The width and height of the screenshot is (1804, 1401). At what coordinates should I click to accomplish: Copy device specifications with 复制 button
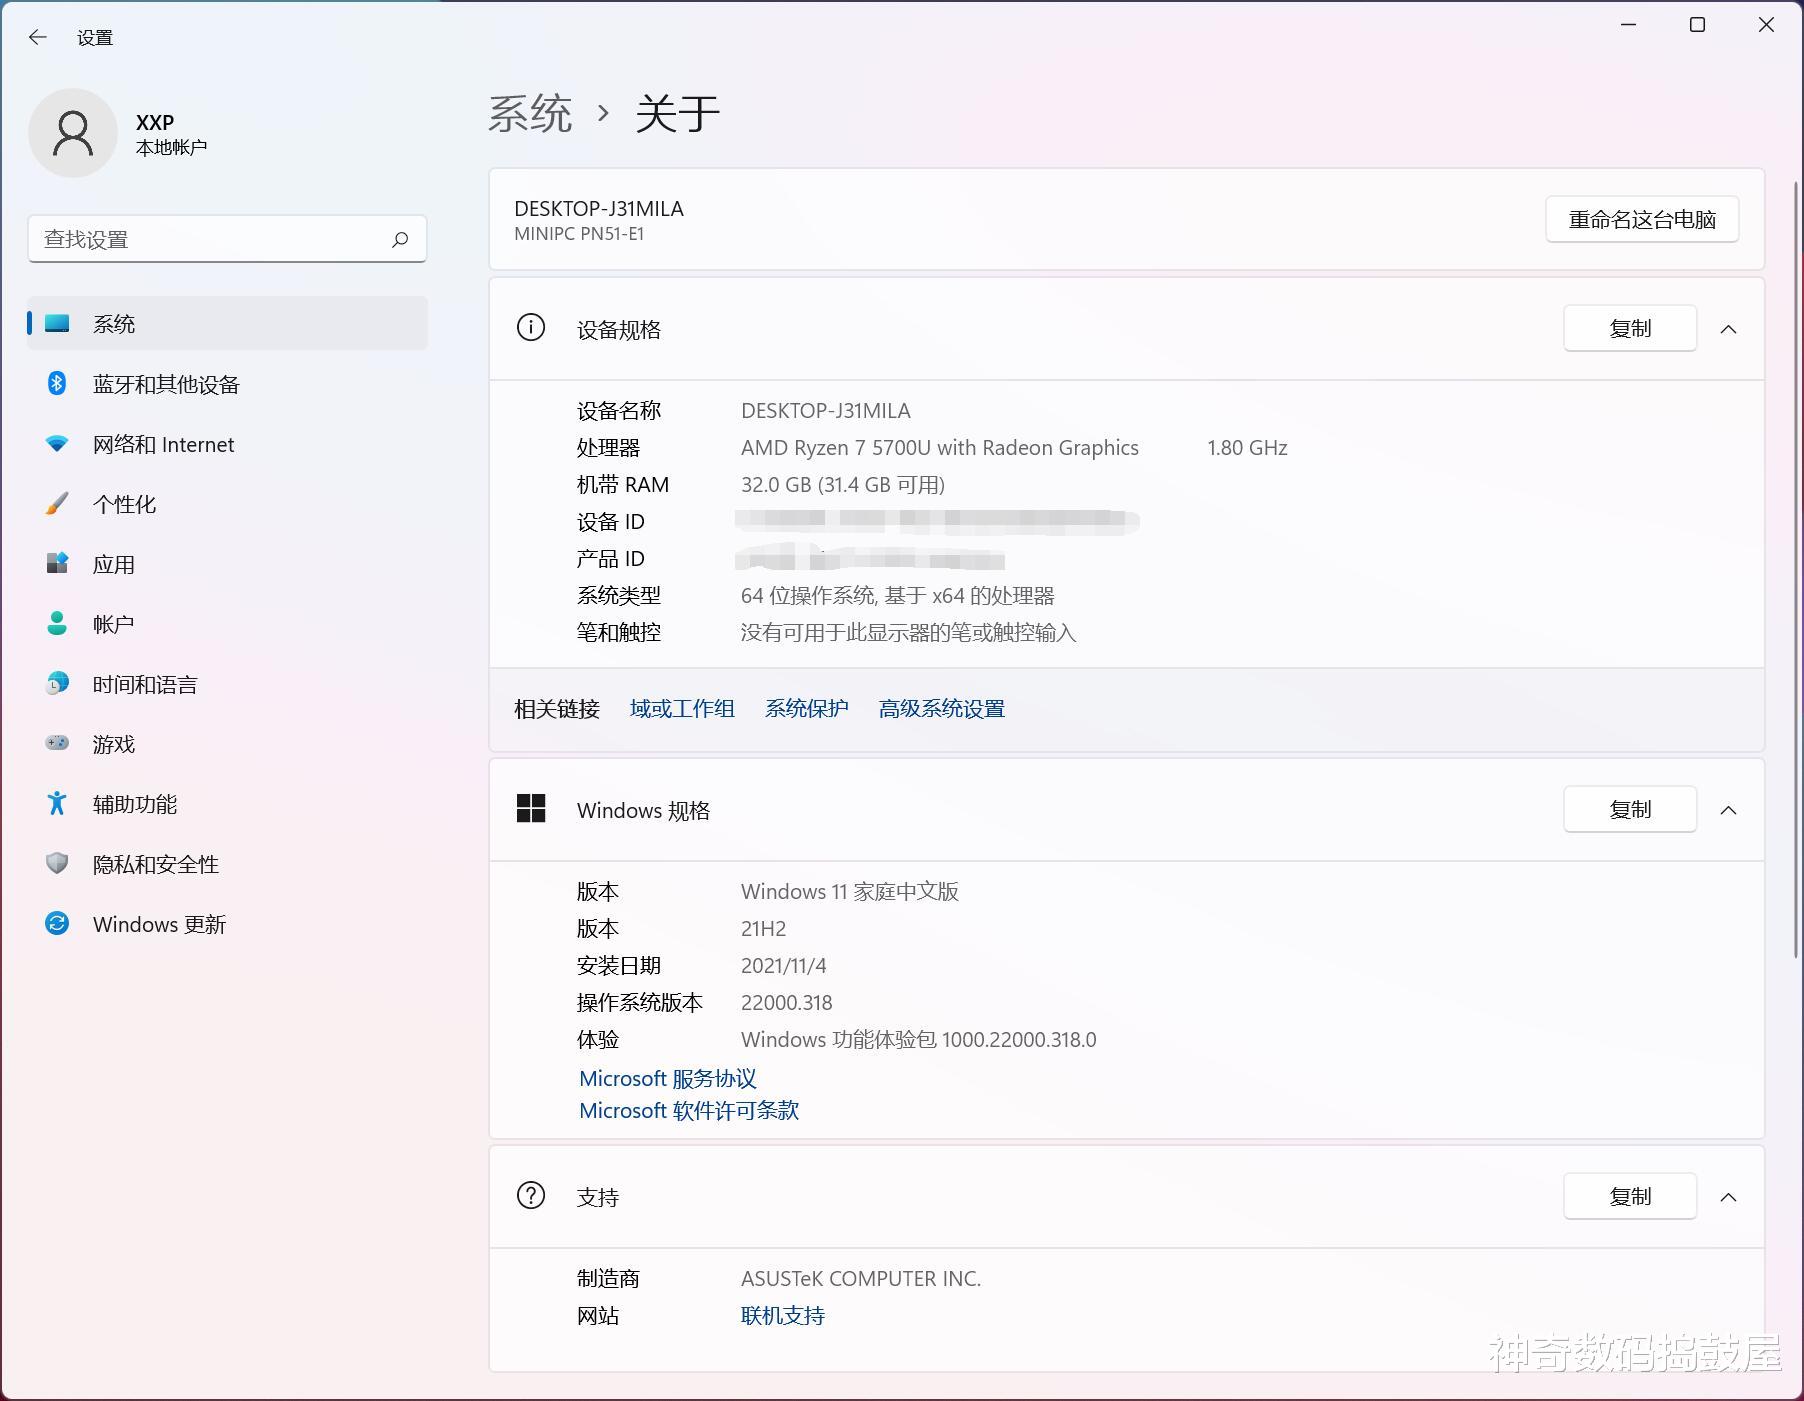(x=1630, y=328)
